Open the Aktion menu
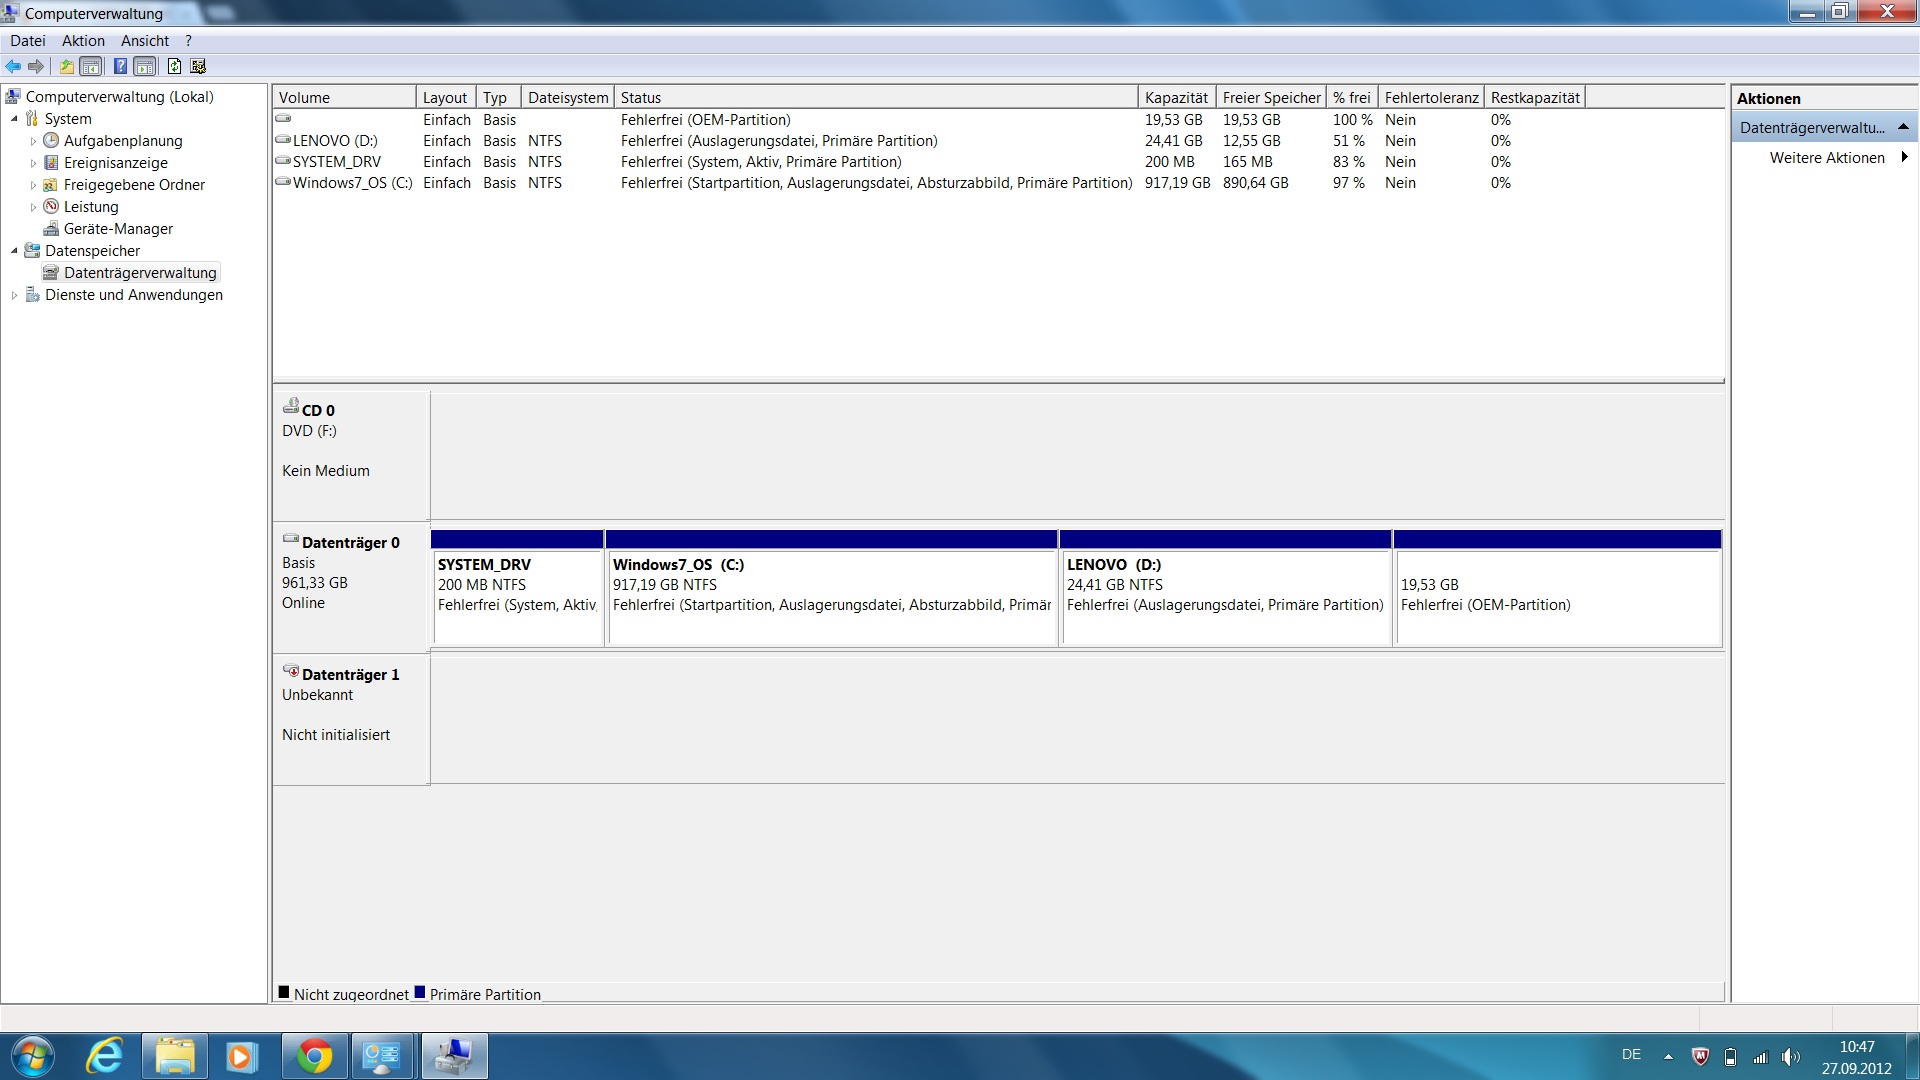The image size is (1920, 1080). point(83,41)
